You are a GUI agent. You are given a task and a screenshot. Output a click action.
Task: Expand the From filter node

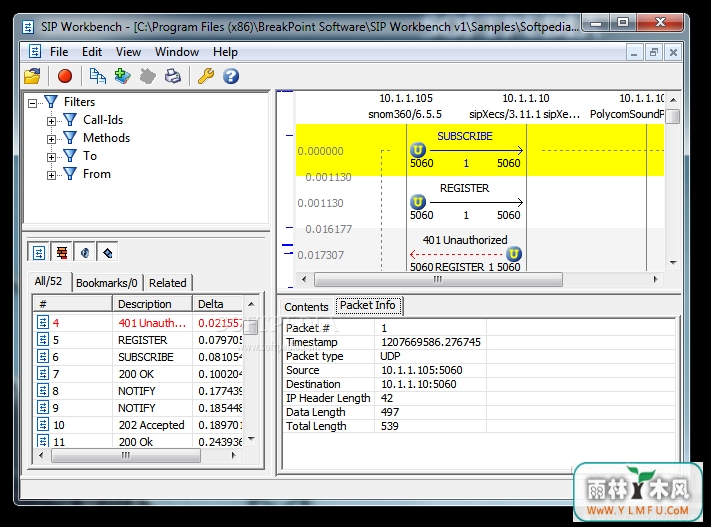(51, 176)
